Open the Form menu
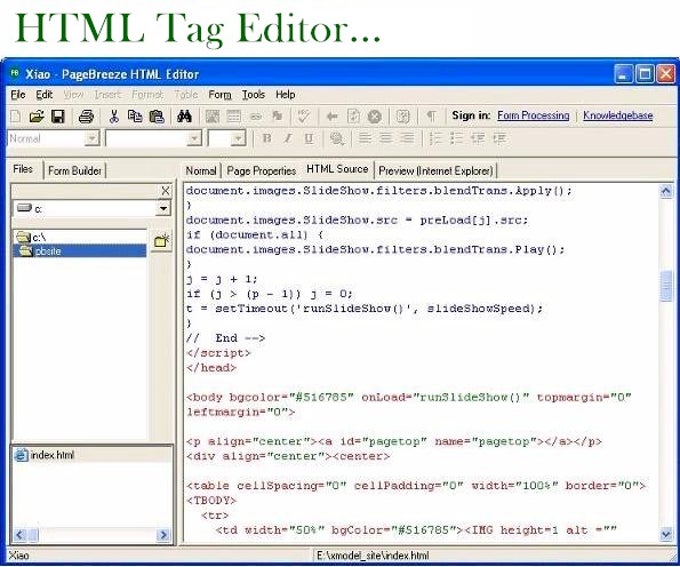680x567 pixels. pos(219,94)
